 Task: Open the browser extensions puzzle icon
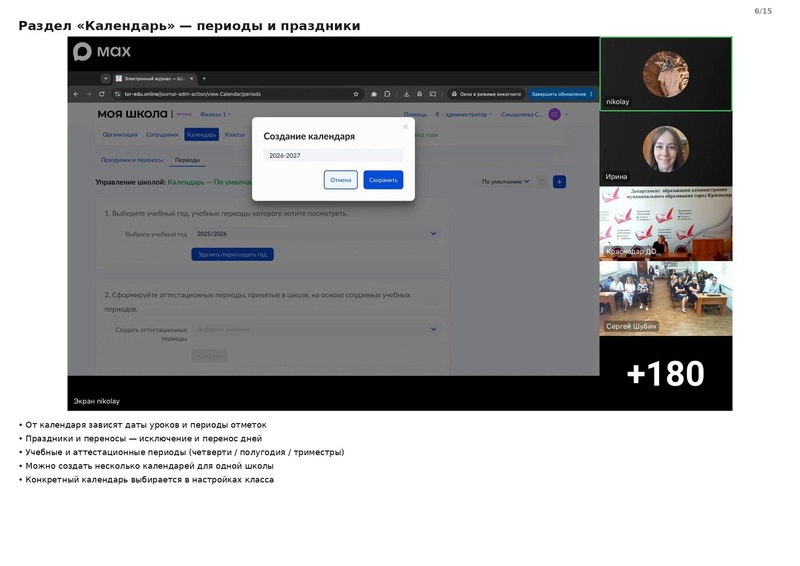(x=387, y=94)
